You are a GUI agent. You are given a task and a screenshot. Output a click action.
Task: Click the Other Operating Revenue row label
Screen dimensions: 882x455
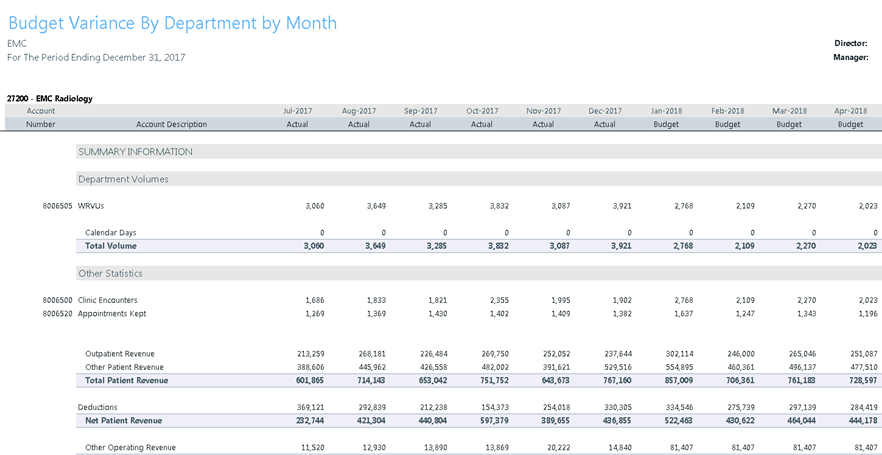tap(130, 447)
